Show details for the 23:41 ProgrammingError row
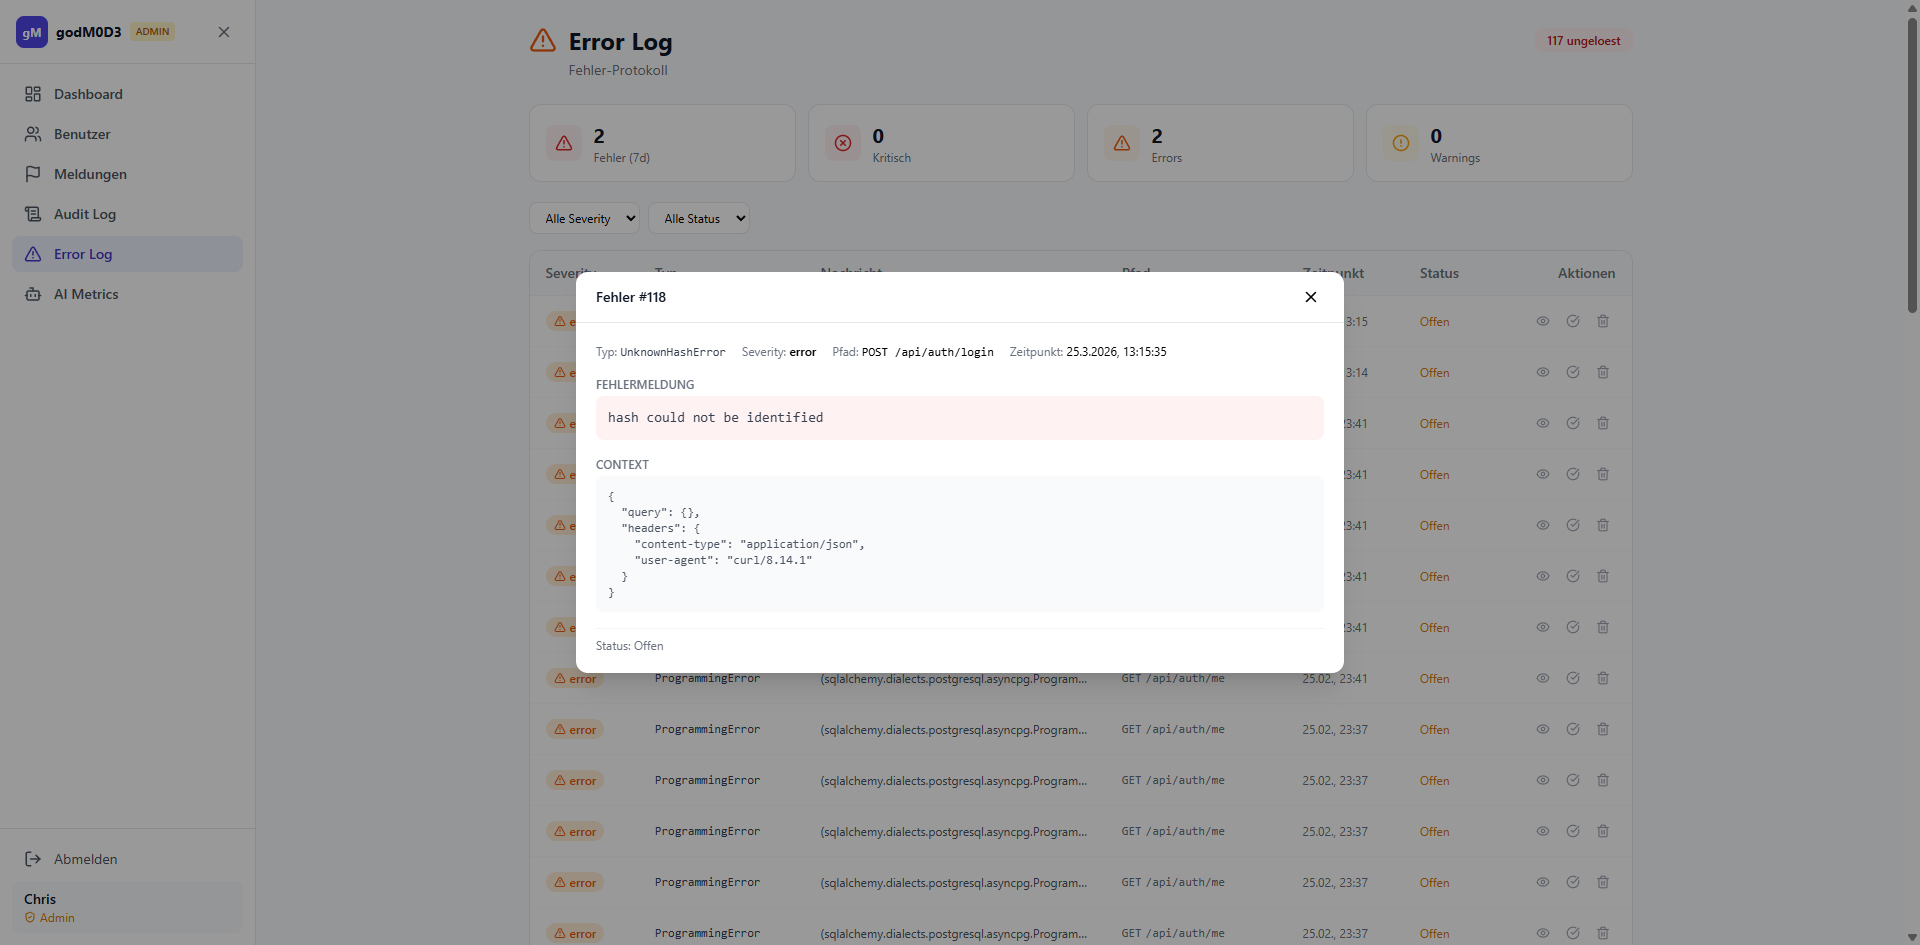 coord(1543,679)
